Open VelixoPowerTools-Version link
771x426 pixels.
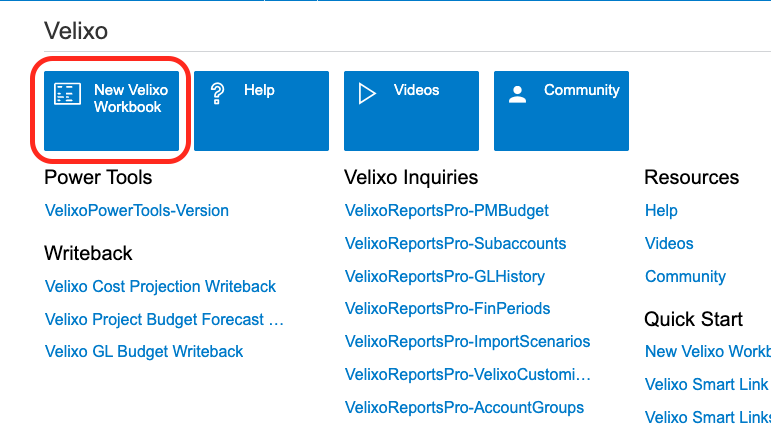[x=137, y=211]
